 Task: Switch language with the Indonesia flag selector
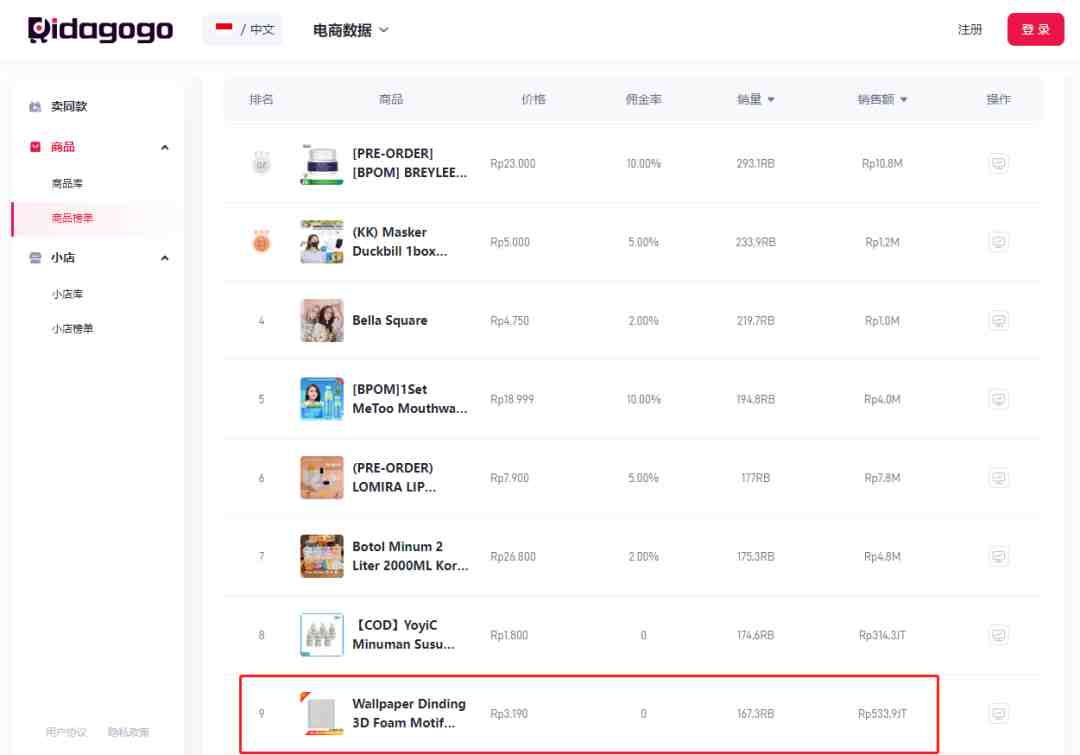point(243,30)
